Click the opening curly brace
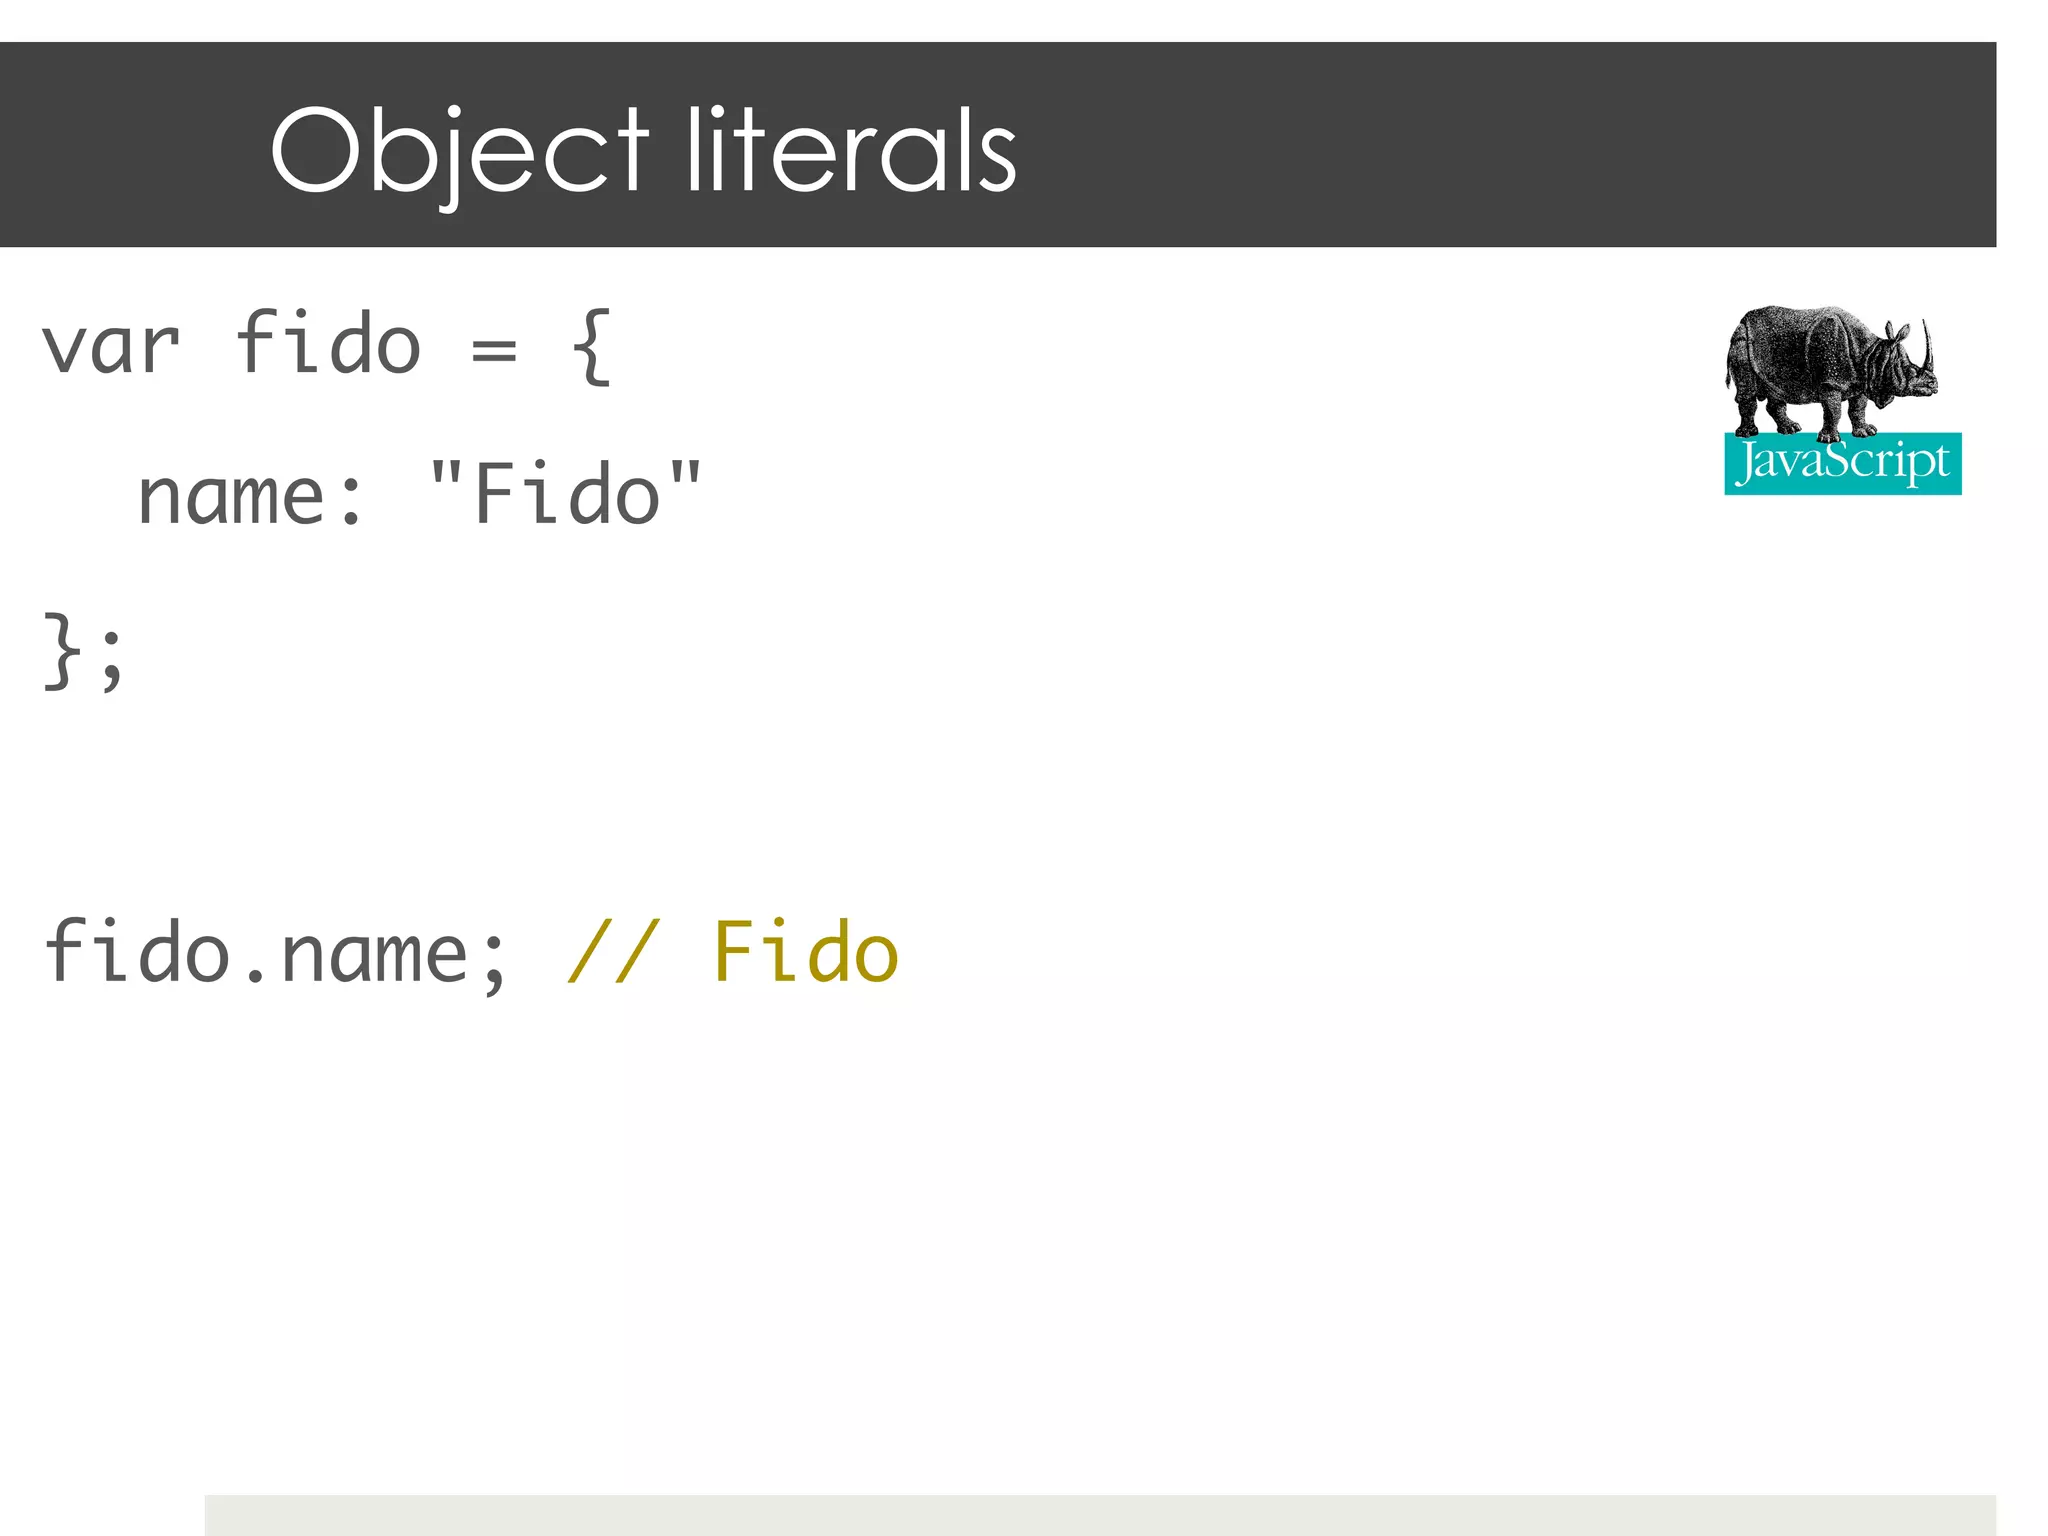Image resolution: width=2048 pixels, height=1536 pixels. (x=591, y=346)
